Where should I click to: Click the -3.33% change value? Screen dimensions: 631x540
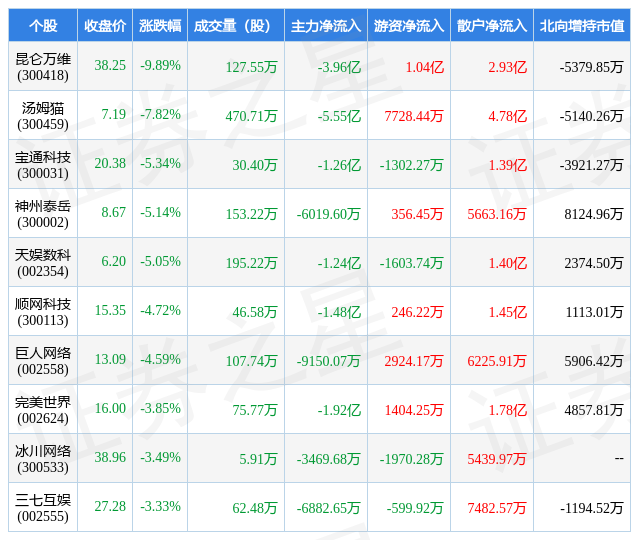point(161,506)
